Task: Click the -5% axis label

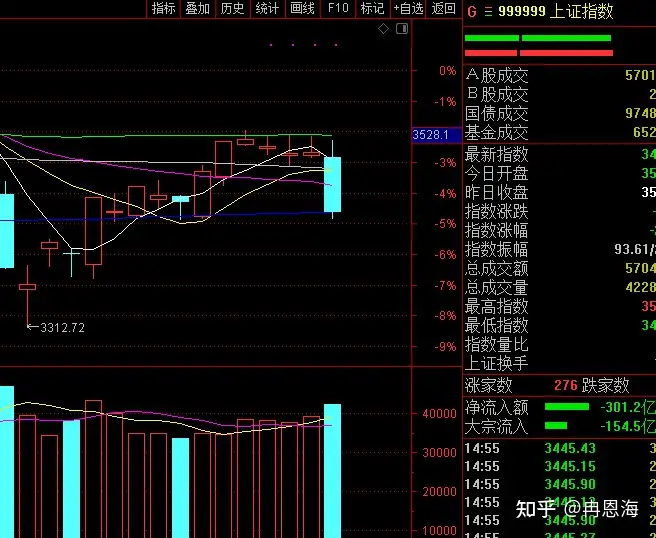Action: pyautogui.click(x=445, y=224)
